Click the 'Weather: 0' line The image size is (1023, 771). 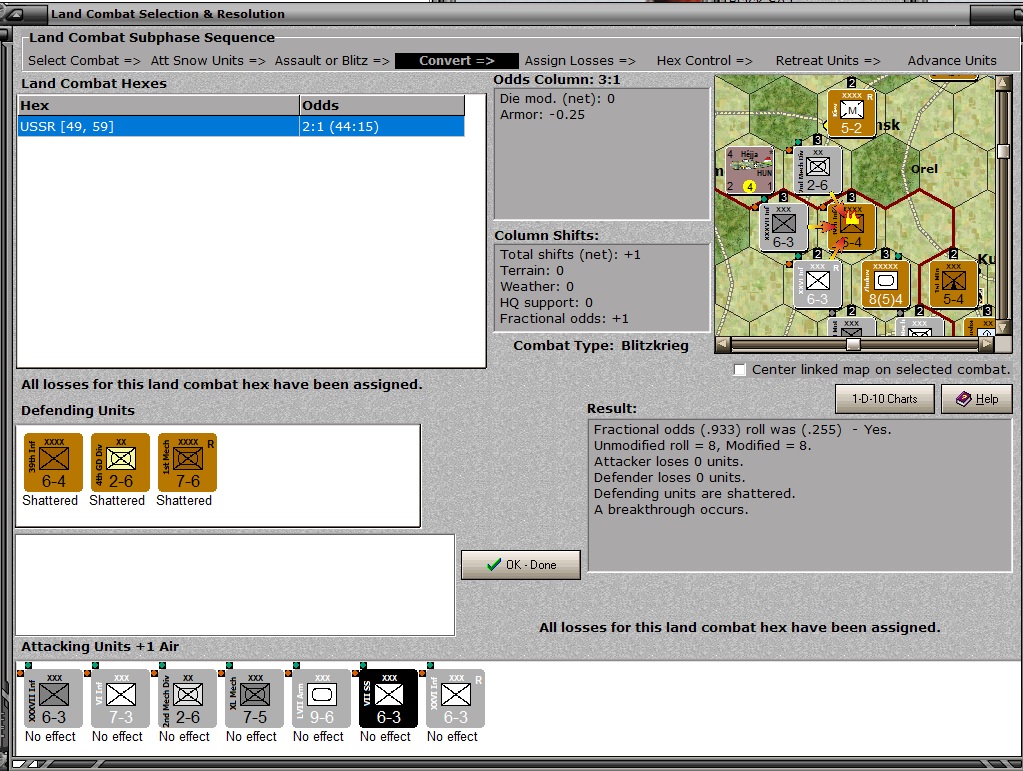(537, 286)
